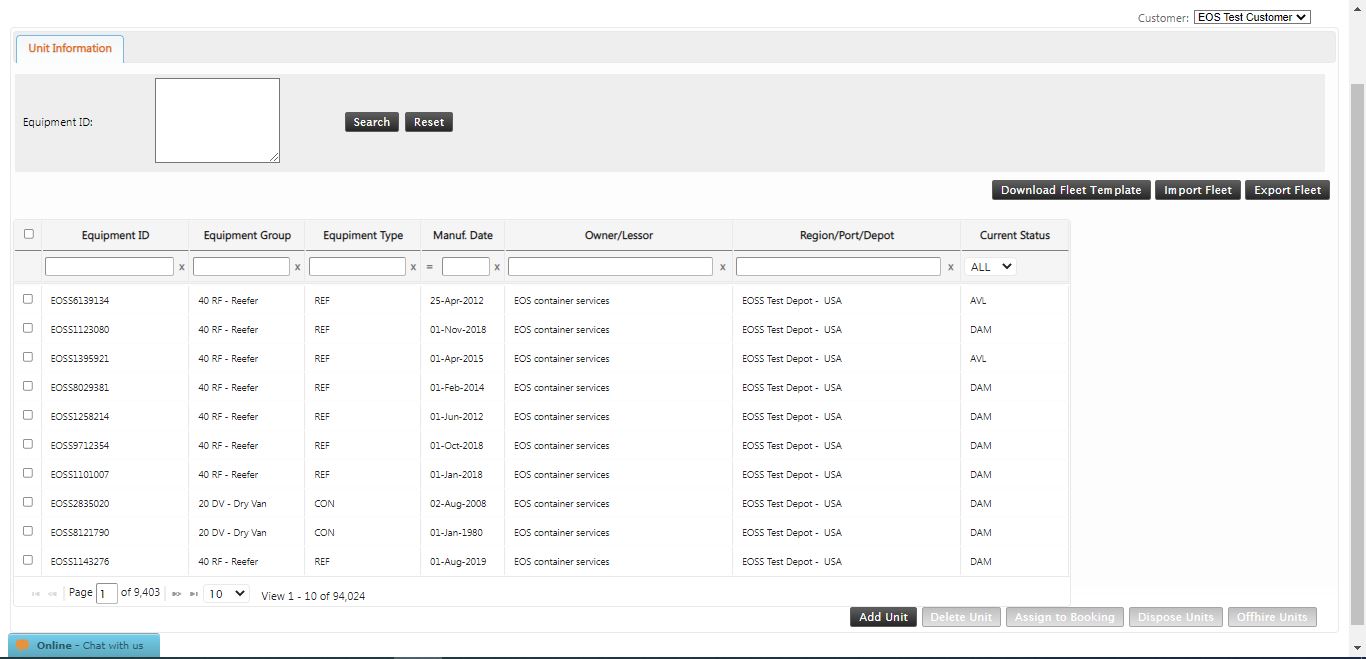
Task: Switch to the Unit Information tab
Action: [x=69, y=48]
